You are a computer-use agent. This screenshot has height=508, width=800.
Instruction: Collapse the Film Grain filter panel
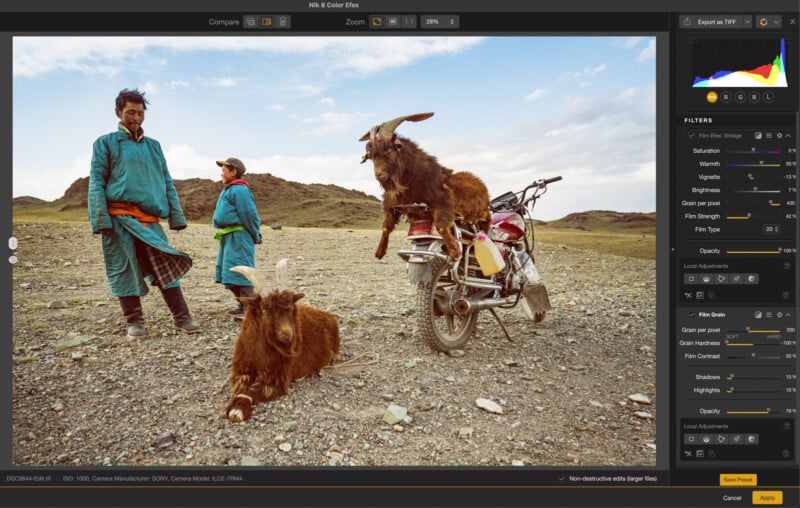coord(788,314)
